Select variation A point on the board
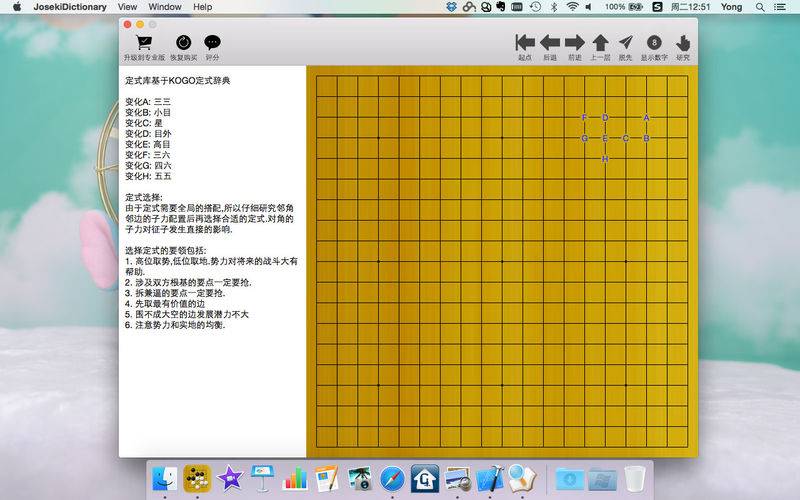The height and width of the screenshot is (500, 800). (646, 117)
